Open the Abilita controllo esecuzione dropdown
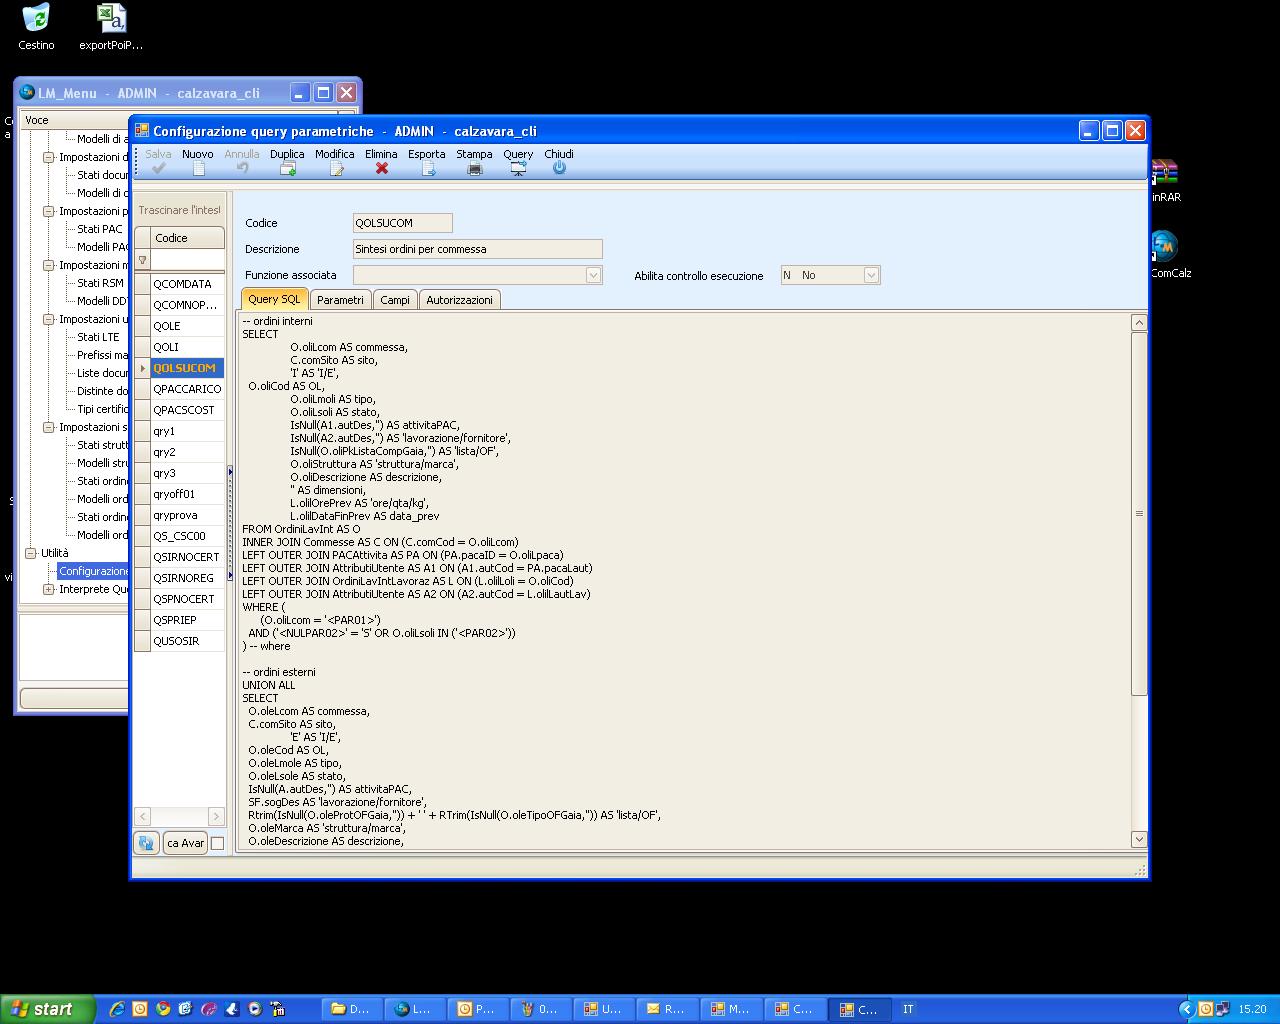The height and width of the screenshot is (1024, 1280). click(870, 275)
